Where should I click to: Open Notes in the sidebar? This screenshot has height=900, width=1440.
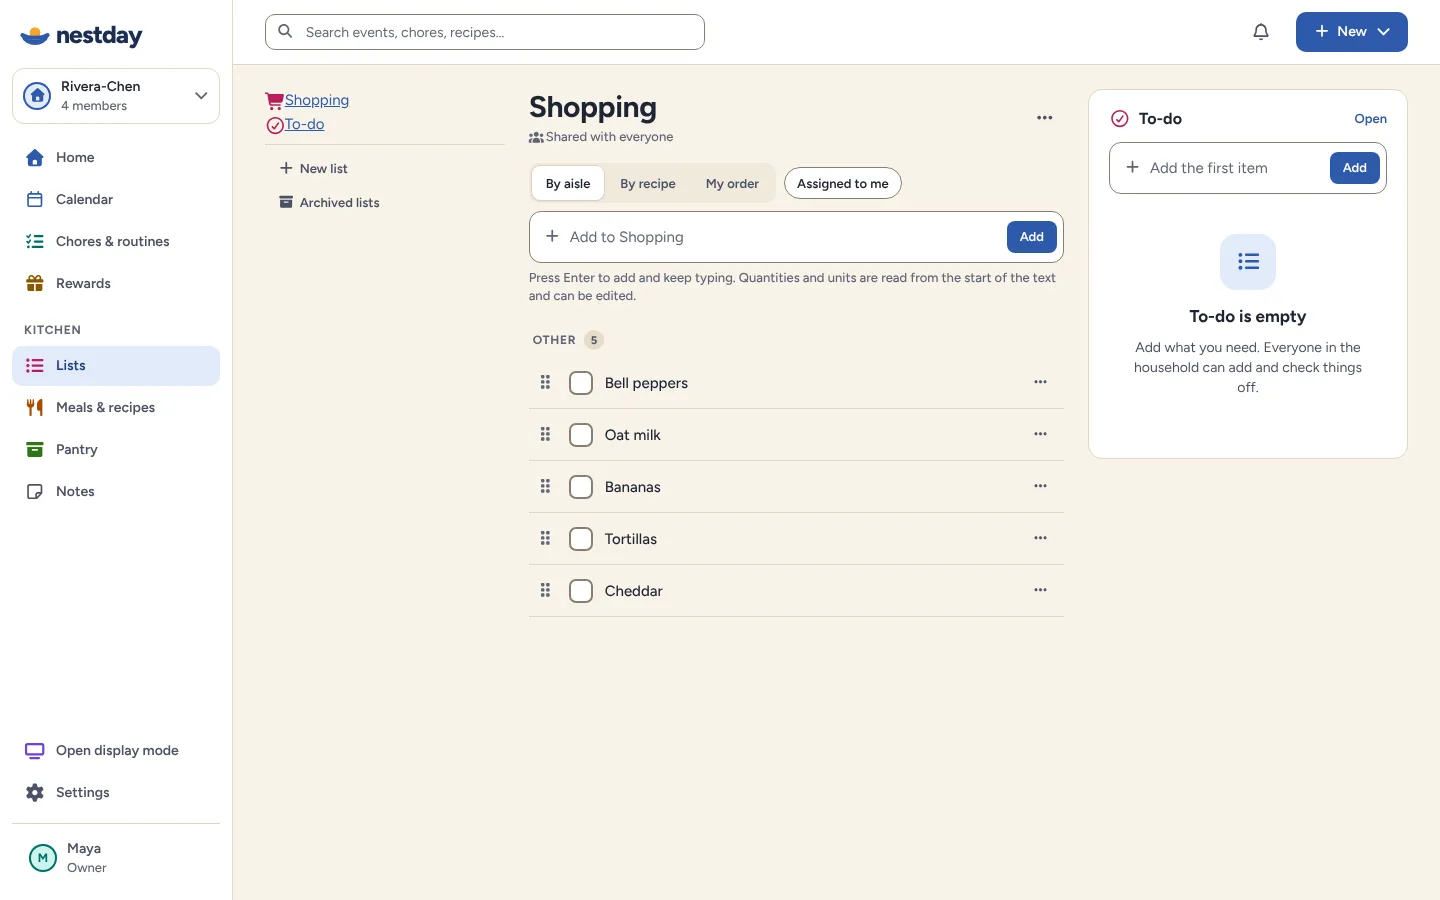[116, 492]
